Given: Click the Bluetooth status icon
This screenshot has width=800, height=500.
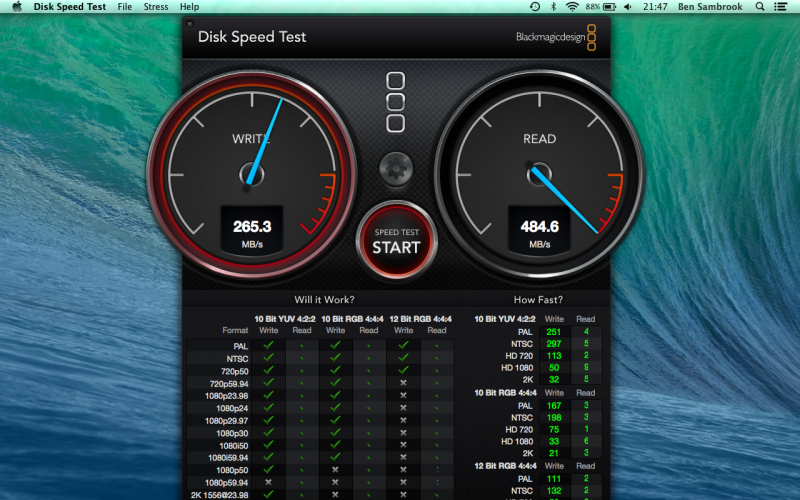Looking at the screenshot, I should (x=554, y=7).
